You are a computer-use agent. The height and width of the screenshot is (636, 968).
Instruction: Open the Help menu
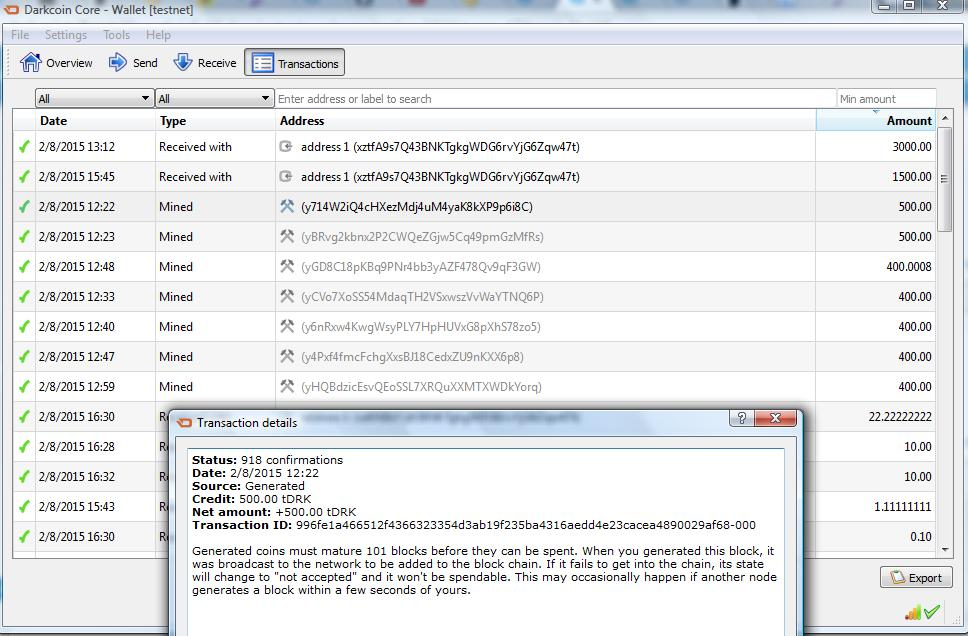click(158, 35)
